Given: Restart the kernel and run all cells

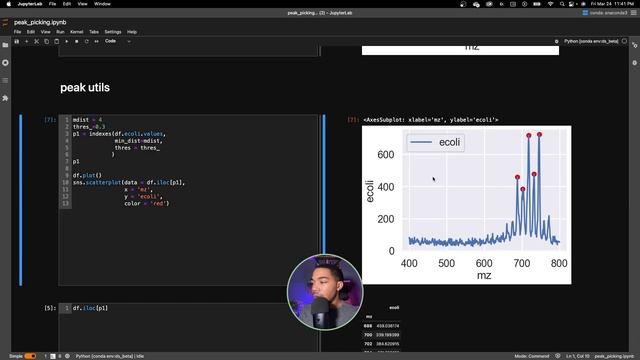Looking at the screenshot, I should pyautogui.click(x=96, y=41).
